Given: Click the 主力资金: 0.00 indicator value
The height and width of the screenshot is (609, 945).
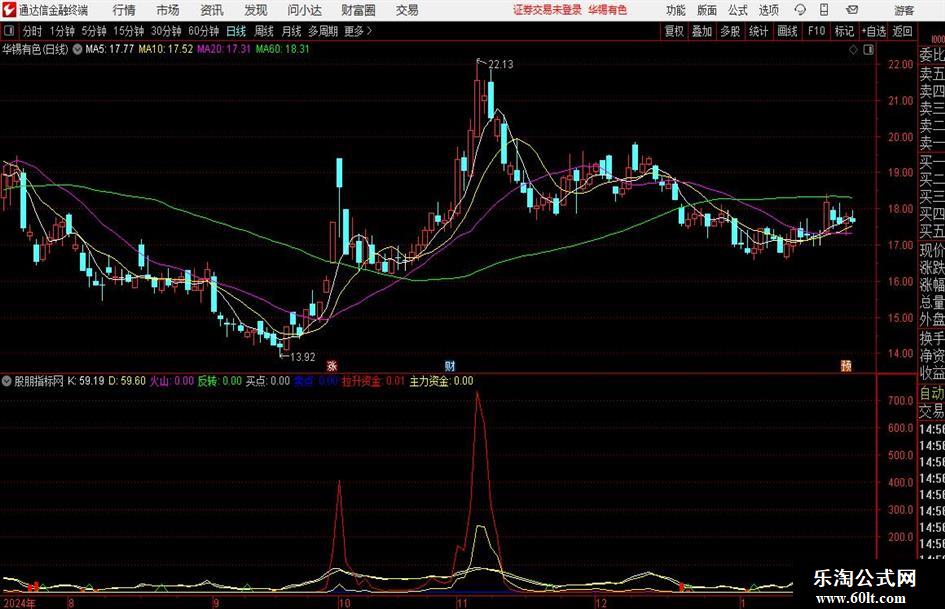Looking at the screenshot, I should (x=441, y=381).
